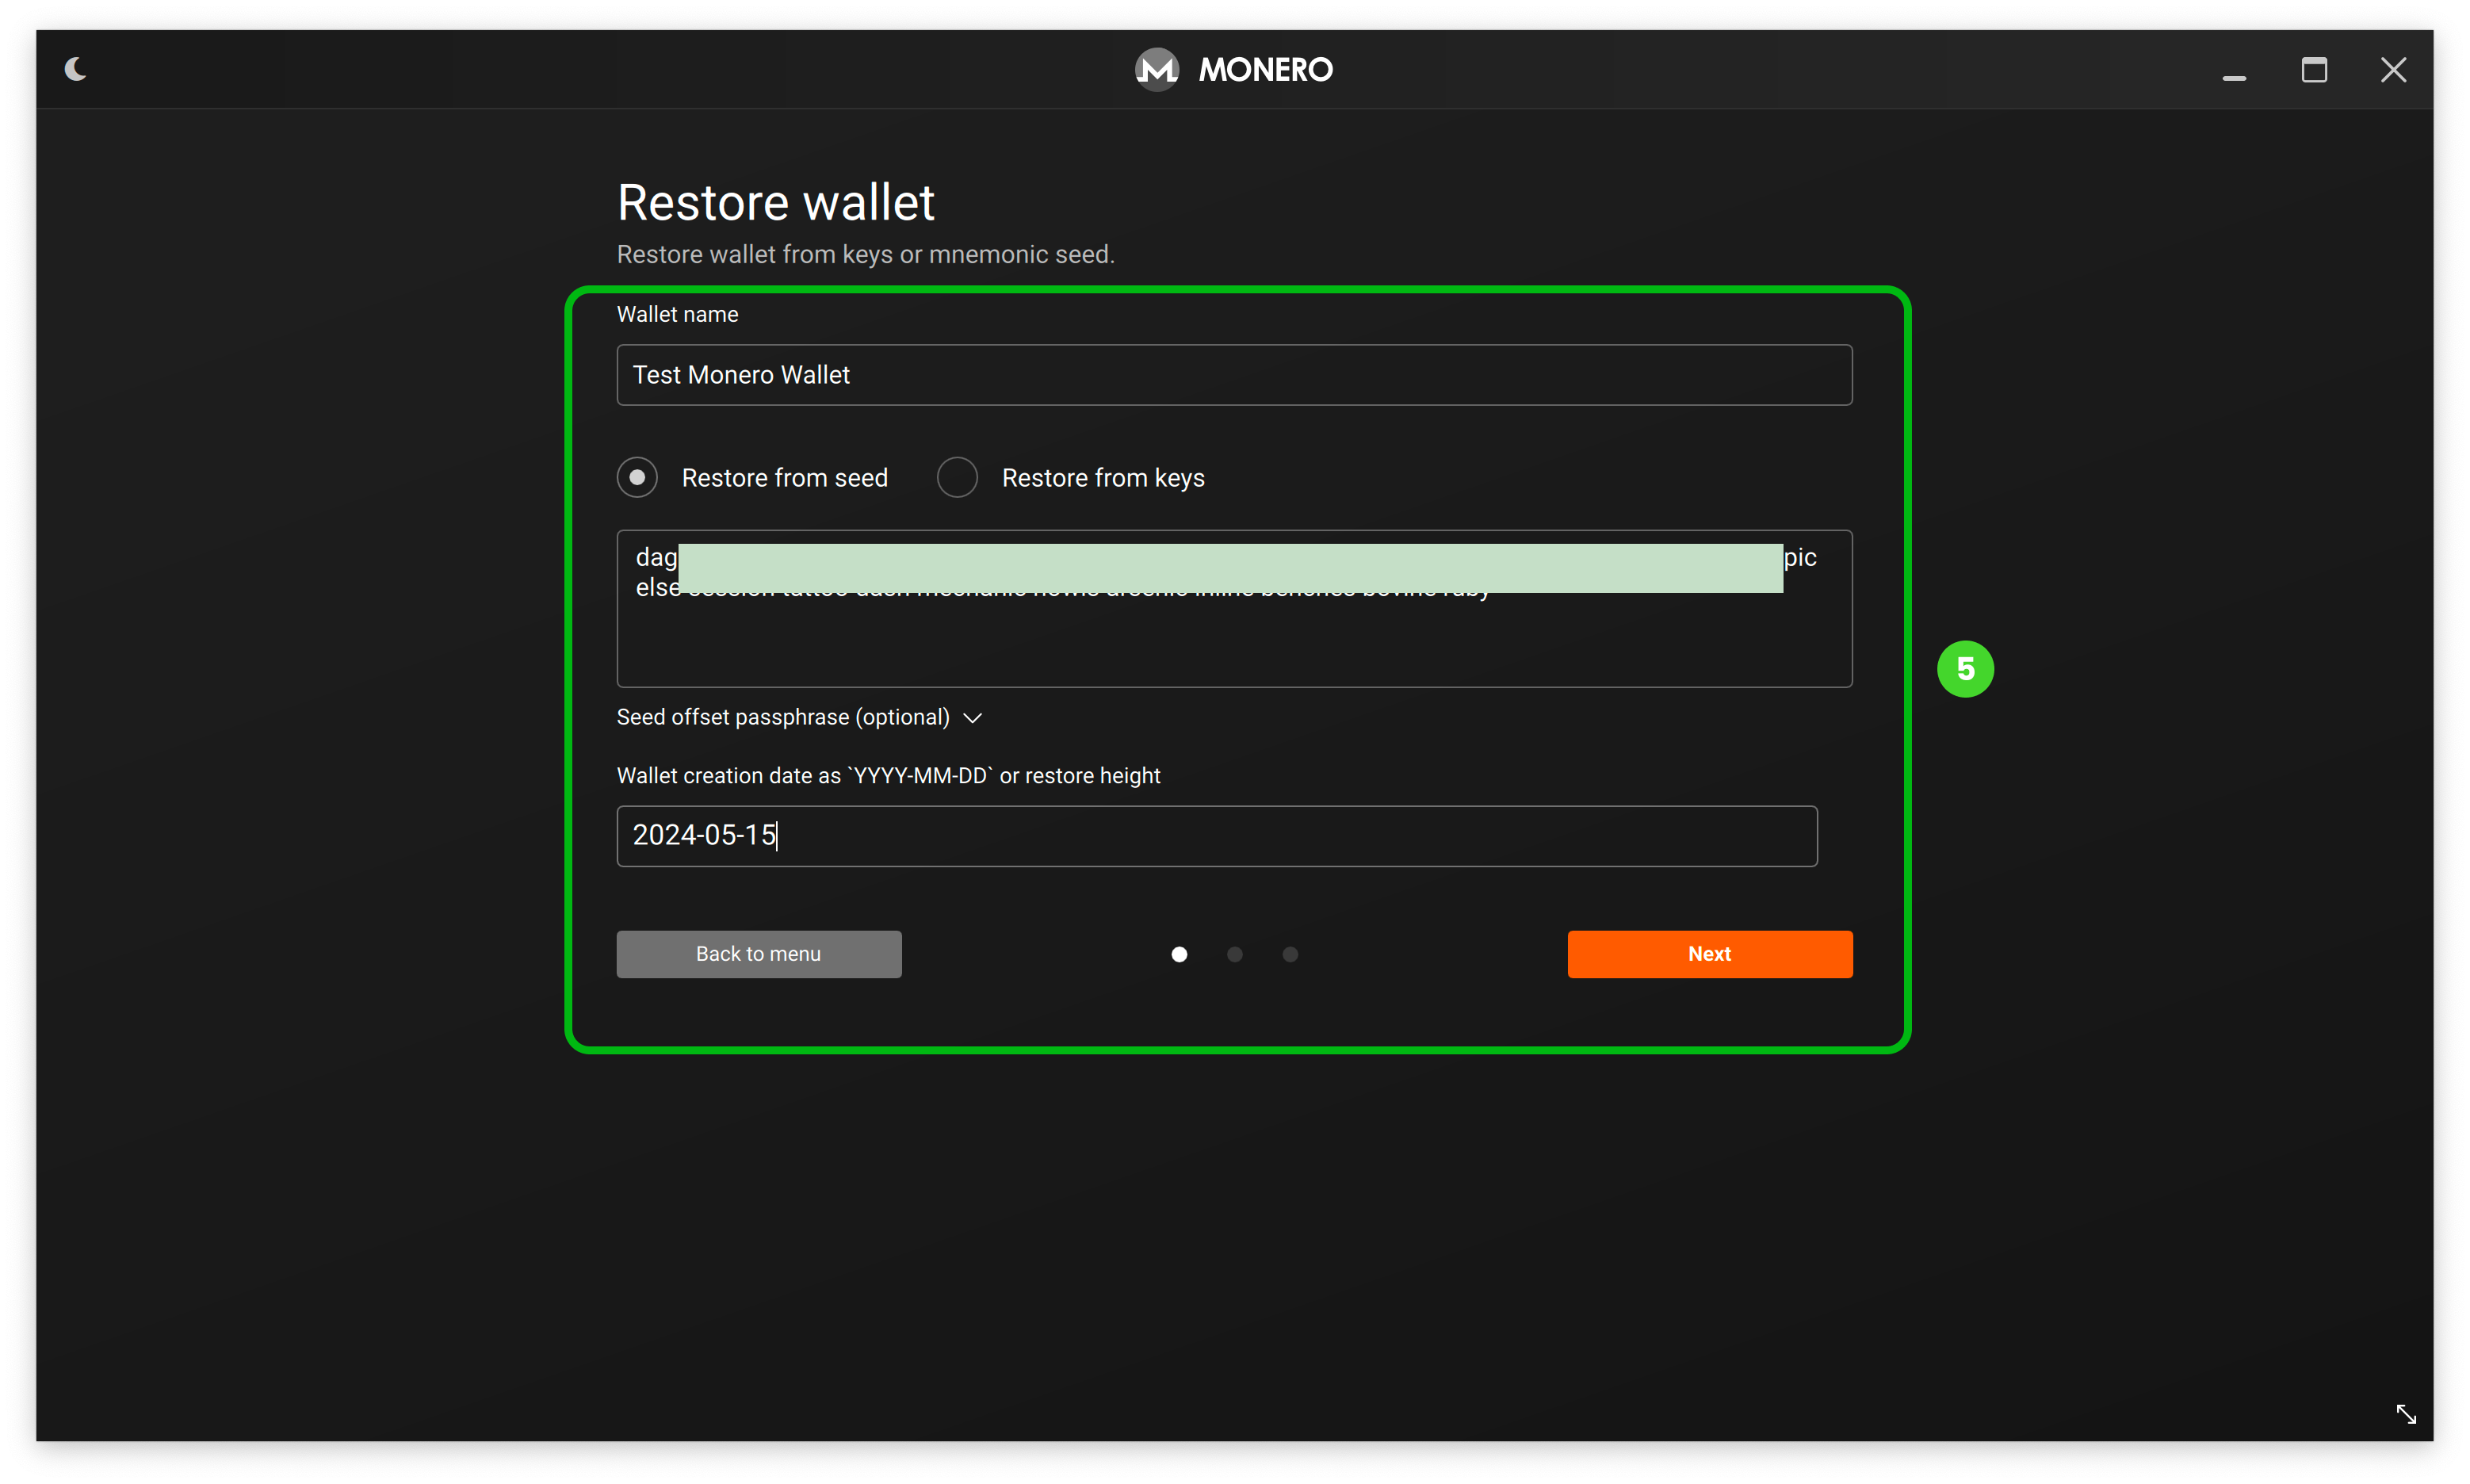Click the Wallet name field
The width and height of the screenshot is (2470, 1484).
[x=1234, y=375]
